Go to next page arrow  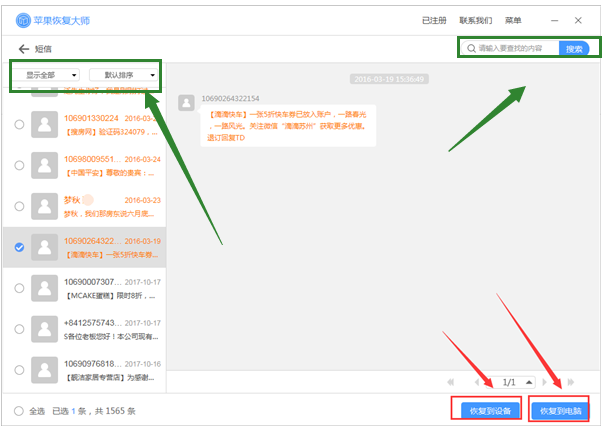(544, 382)
